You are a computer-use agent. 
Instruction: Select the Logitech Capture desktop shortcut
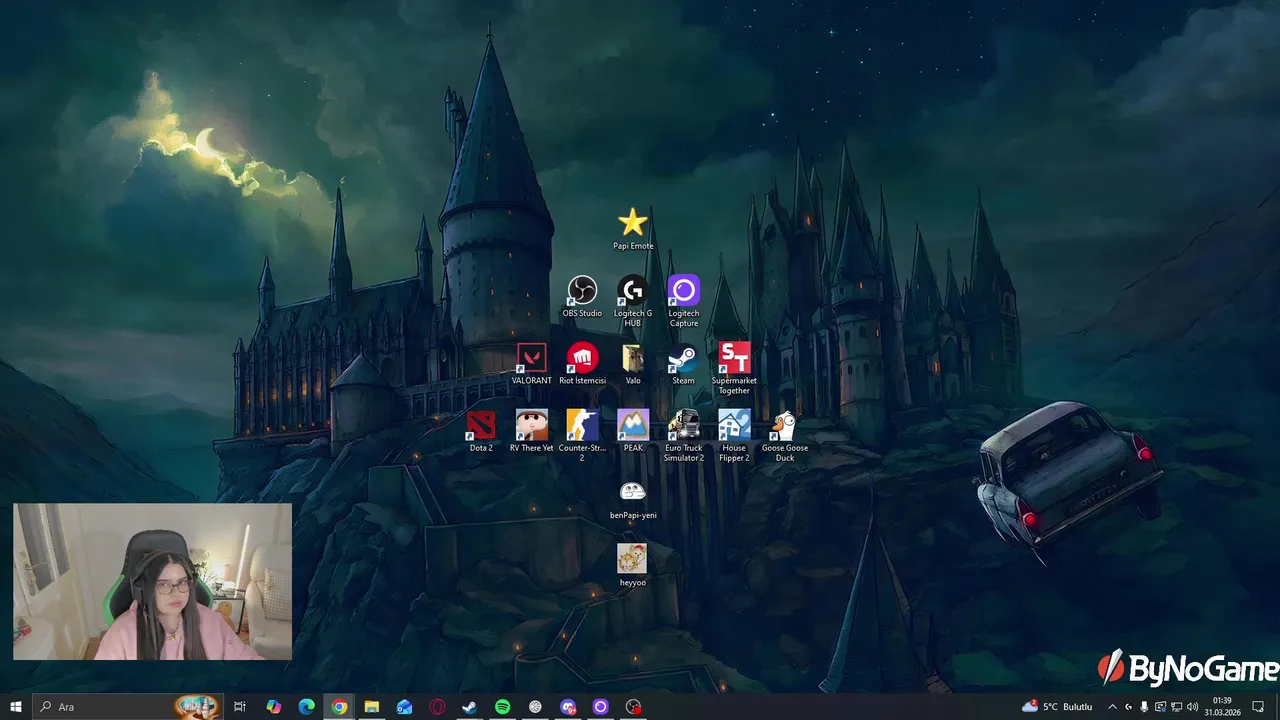tap(684, 301)
